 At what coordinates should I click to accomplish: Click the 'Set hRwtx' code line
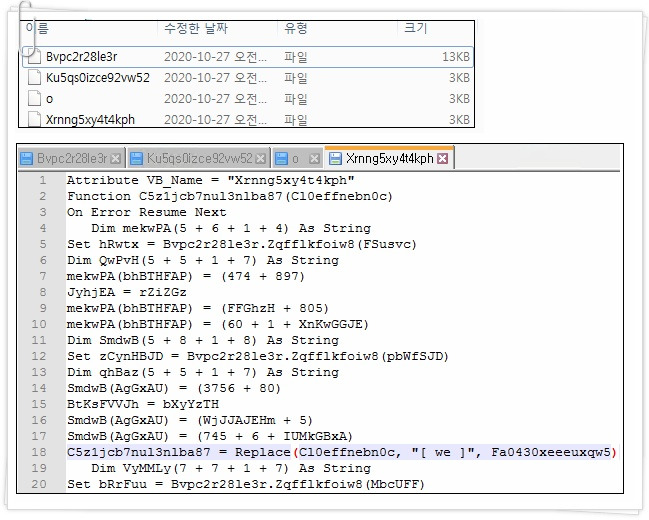242,244
